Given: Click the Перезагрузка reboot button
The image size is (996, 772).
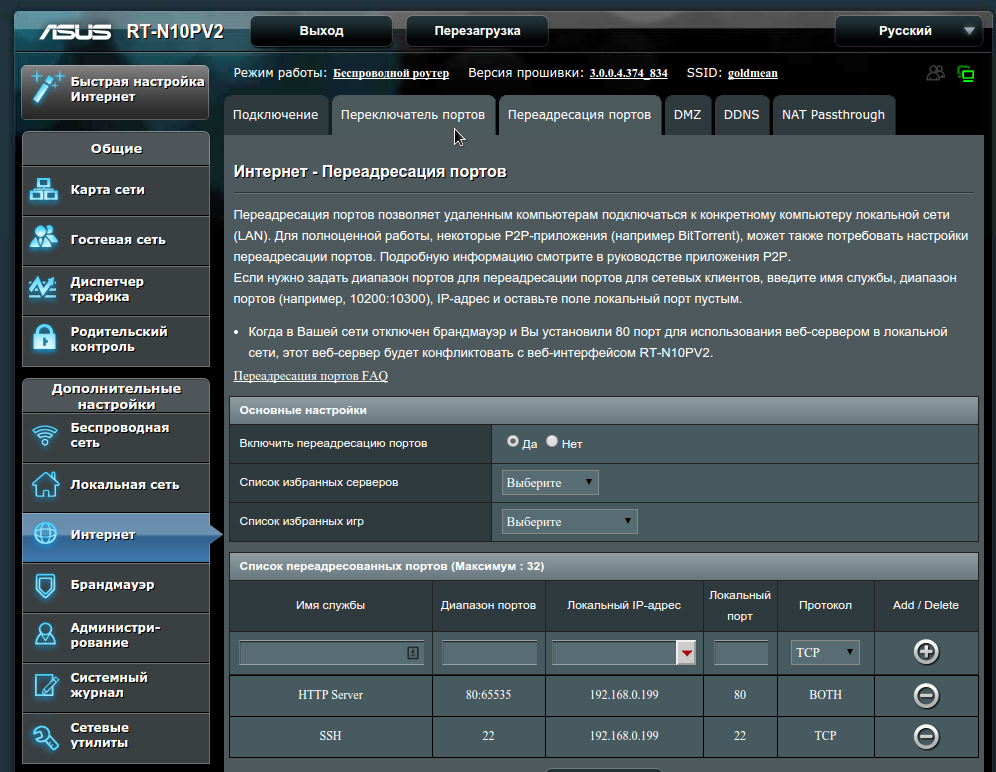Looking at the screenshot, I should tap(477, 31).
